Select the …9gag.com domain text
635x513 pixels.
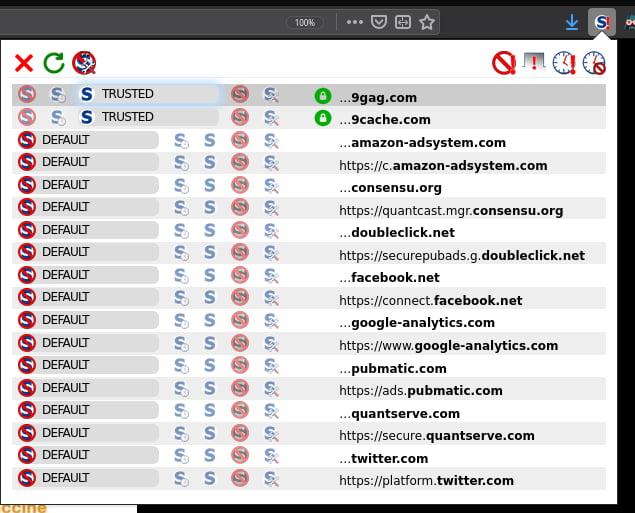tap(378, 98)
